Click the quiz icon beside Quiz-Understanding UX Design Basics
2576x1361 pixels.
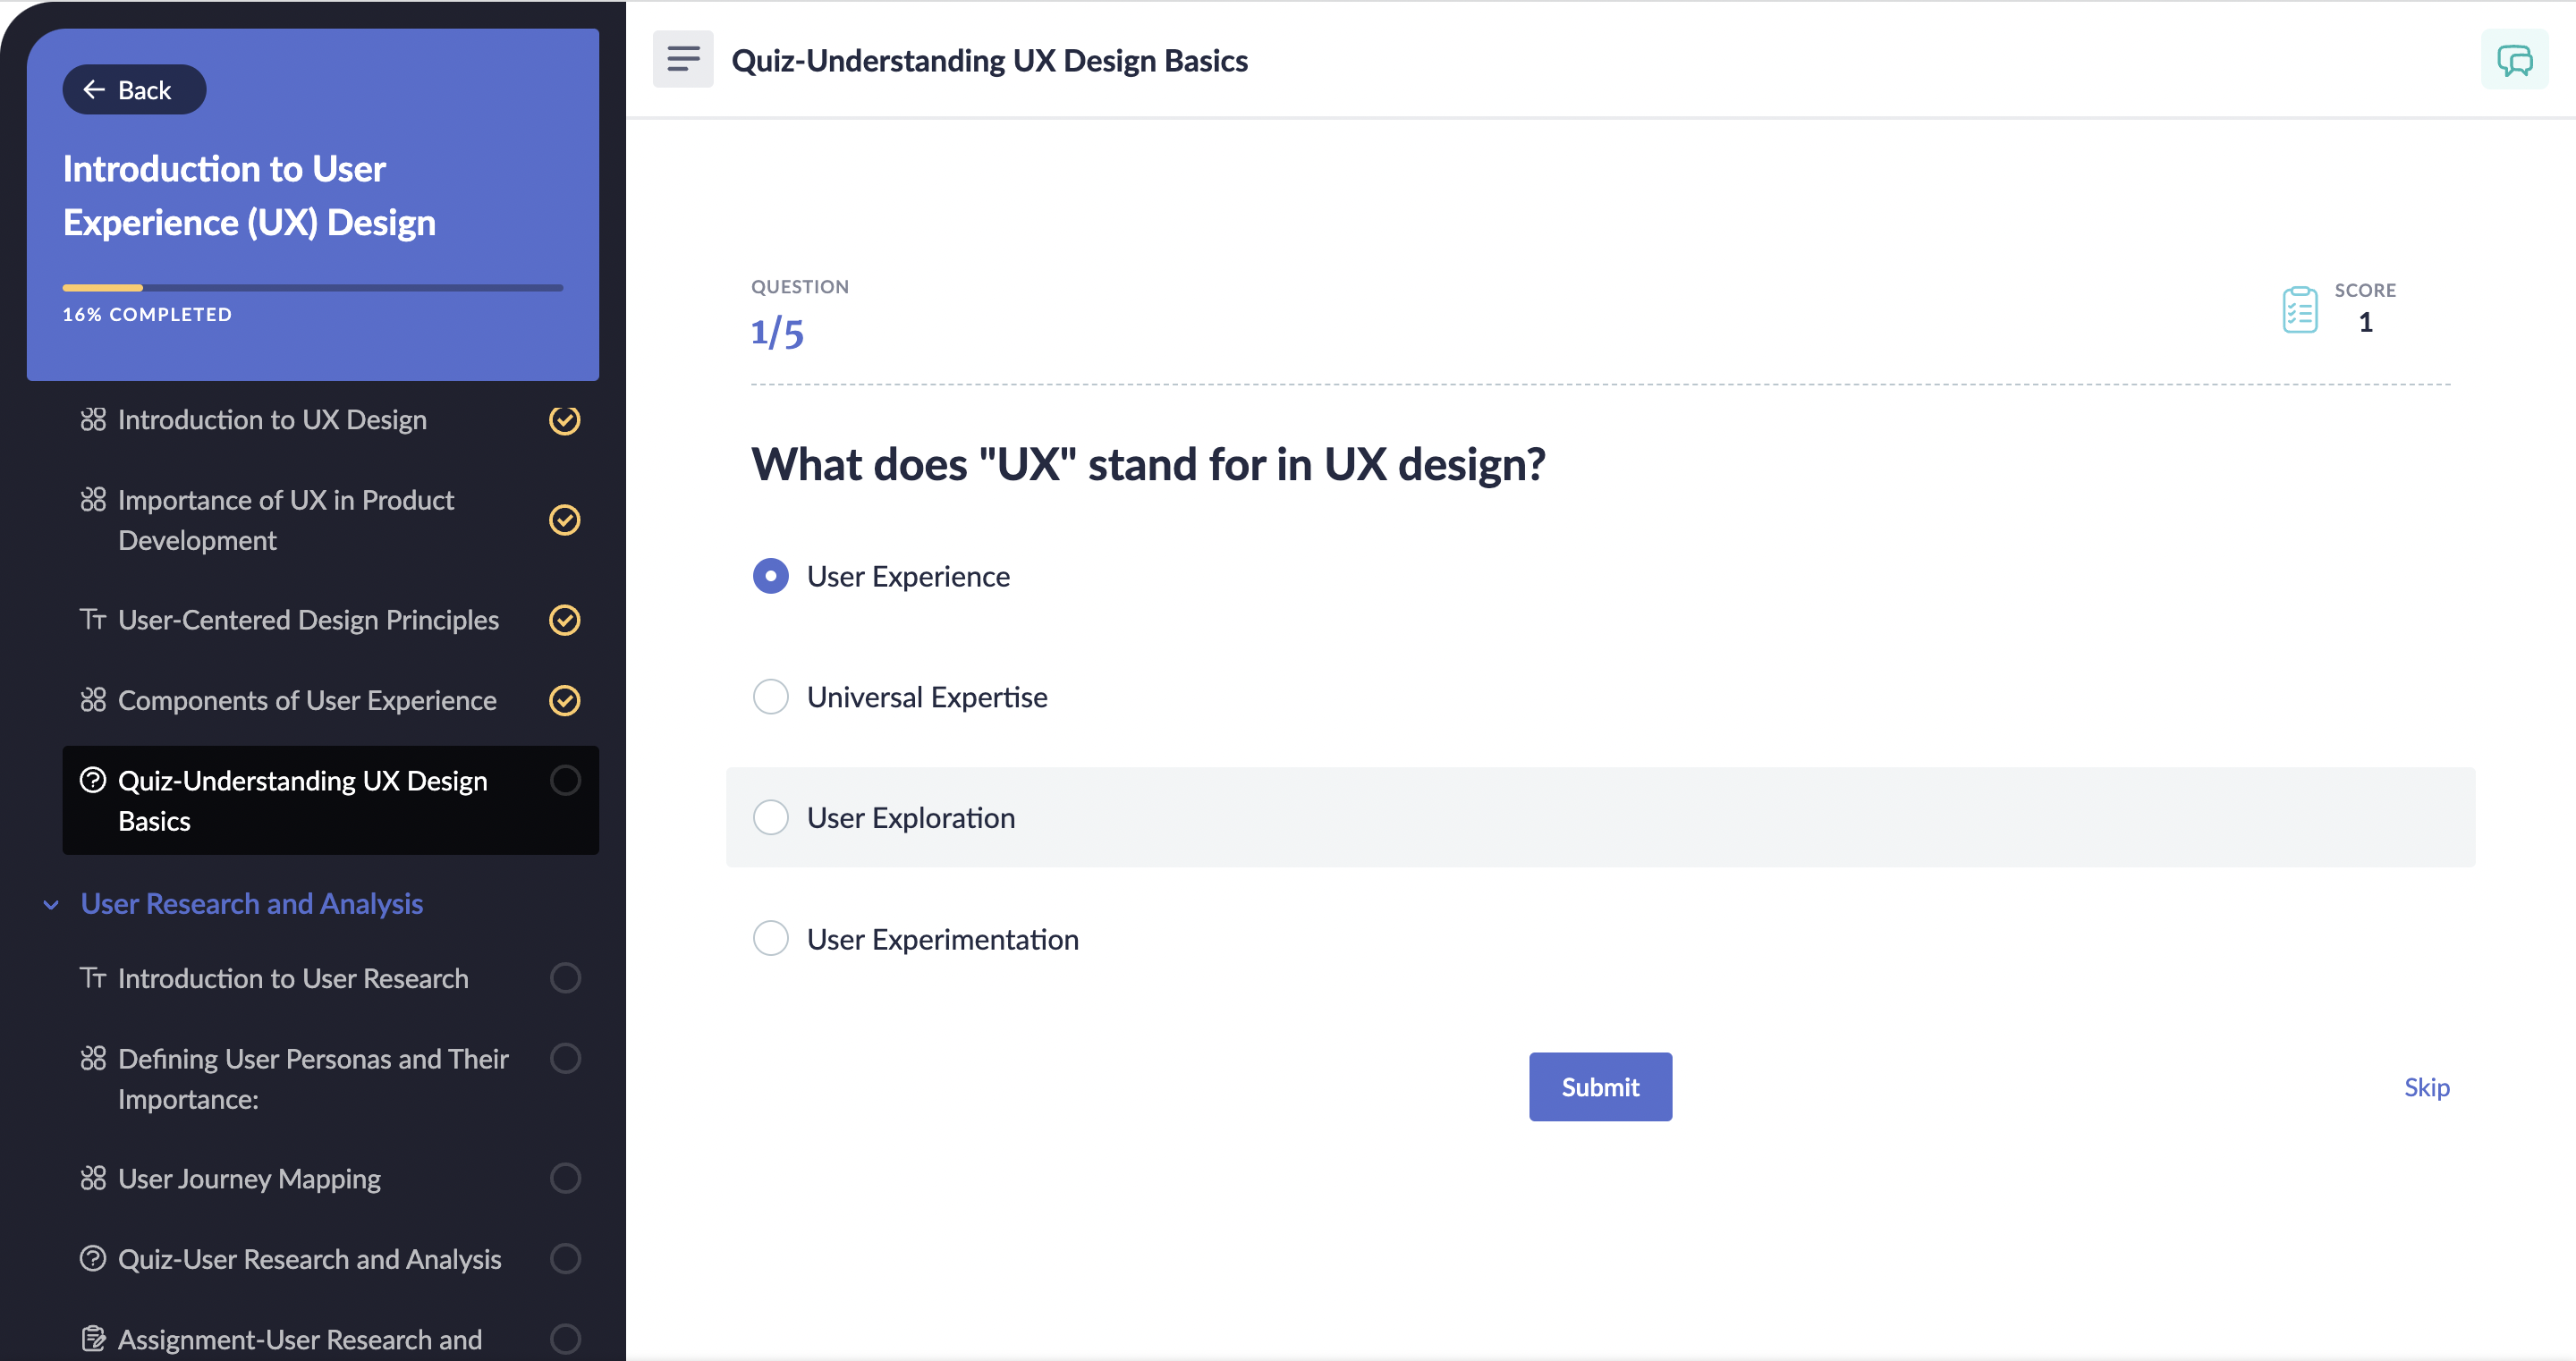click(x=93, y=781)
